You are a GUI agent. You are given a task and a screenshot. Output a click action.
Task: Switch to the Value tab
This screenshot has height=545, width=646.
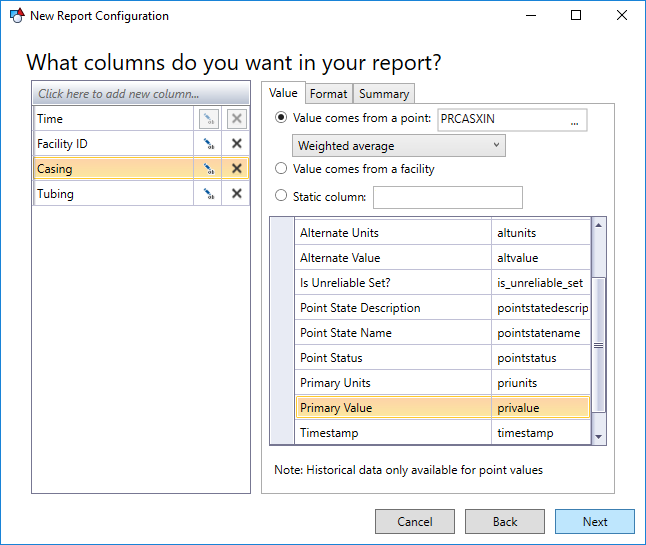[x=283, y=93]
